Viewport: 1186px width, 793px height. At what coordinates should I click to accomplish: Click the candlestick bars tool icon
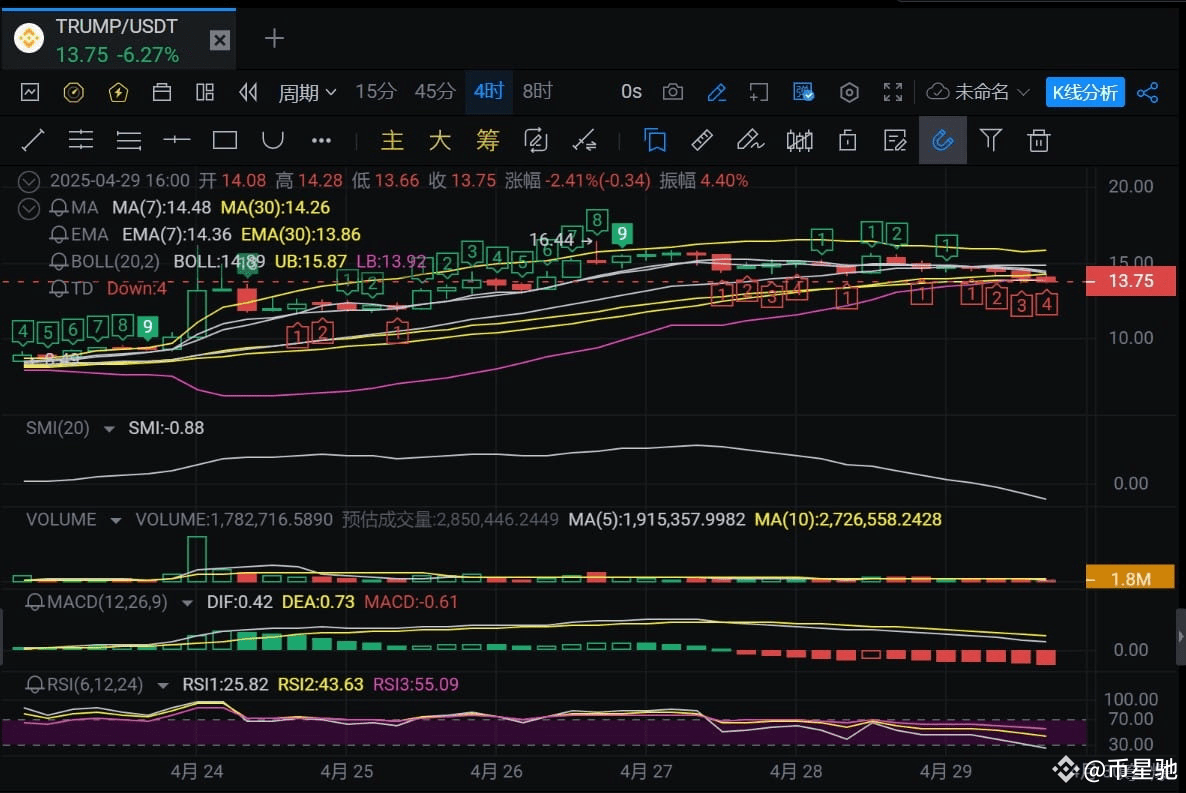pos(799,140)
